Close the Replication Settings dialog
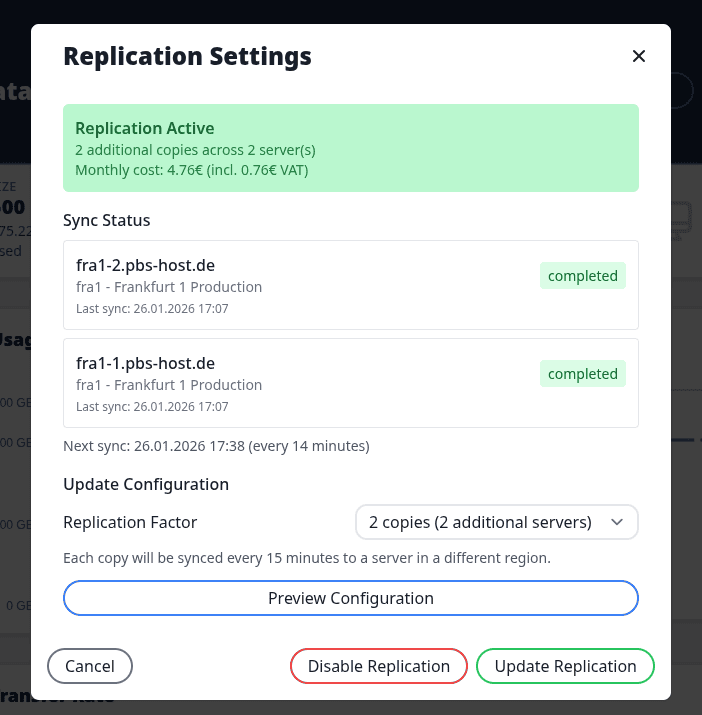 pyautogui.click(x=639, y=56)
